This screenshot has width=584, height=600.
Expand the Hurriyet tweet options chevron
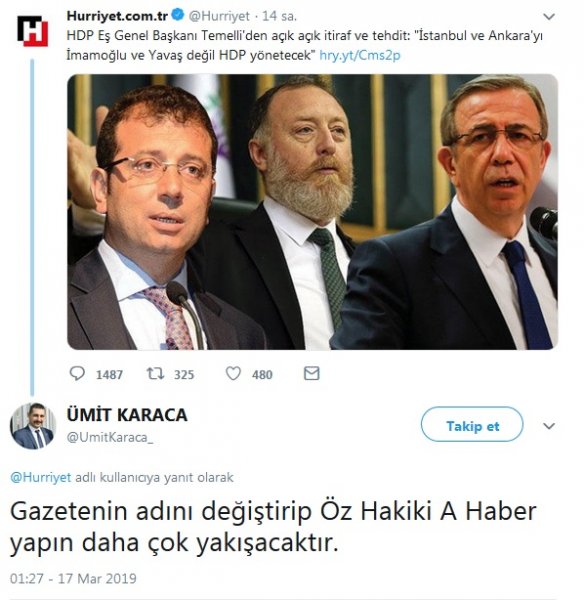(549, 16)
